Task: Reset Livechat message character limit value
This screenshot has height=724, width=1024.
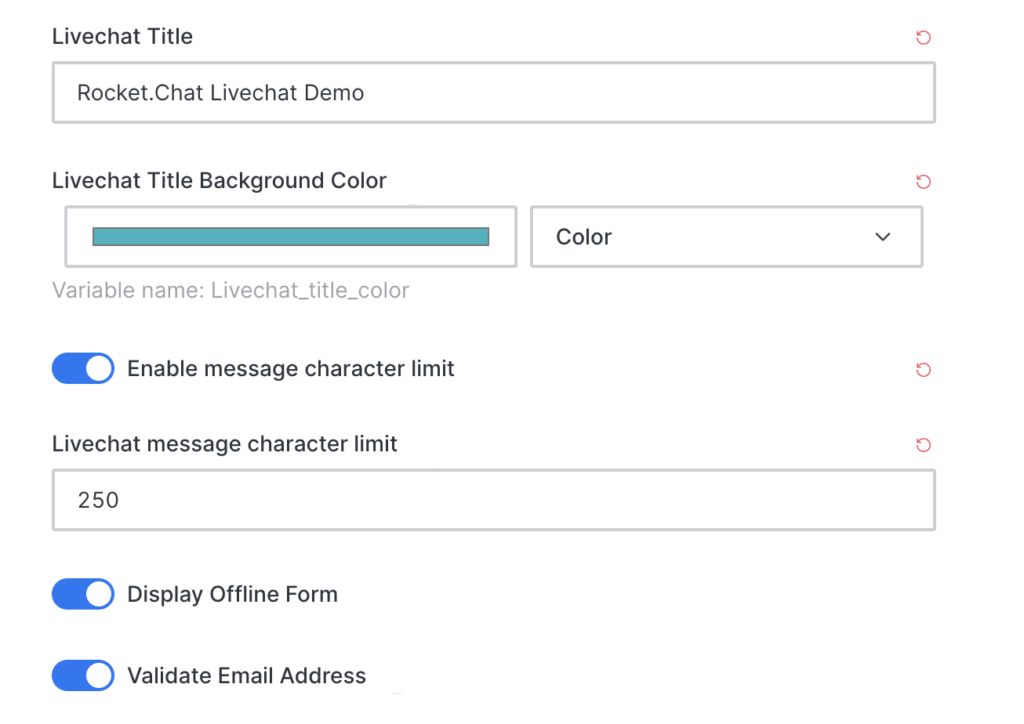Action: click(923, 445)
